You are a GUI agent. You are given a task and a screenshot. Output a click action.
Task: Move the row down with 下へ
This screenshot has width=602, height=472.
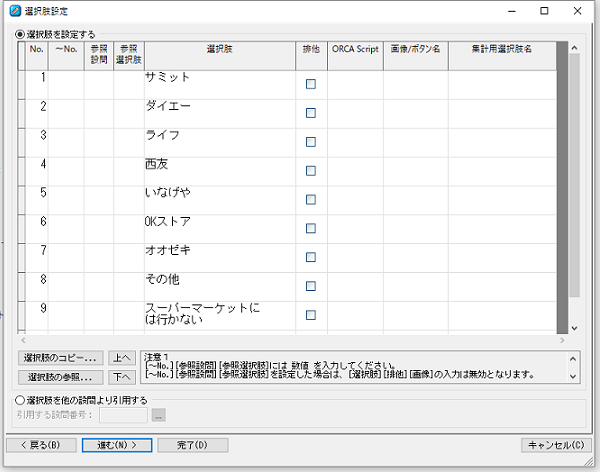click(x=122, y=377)
